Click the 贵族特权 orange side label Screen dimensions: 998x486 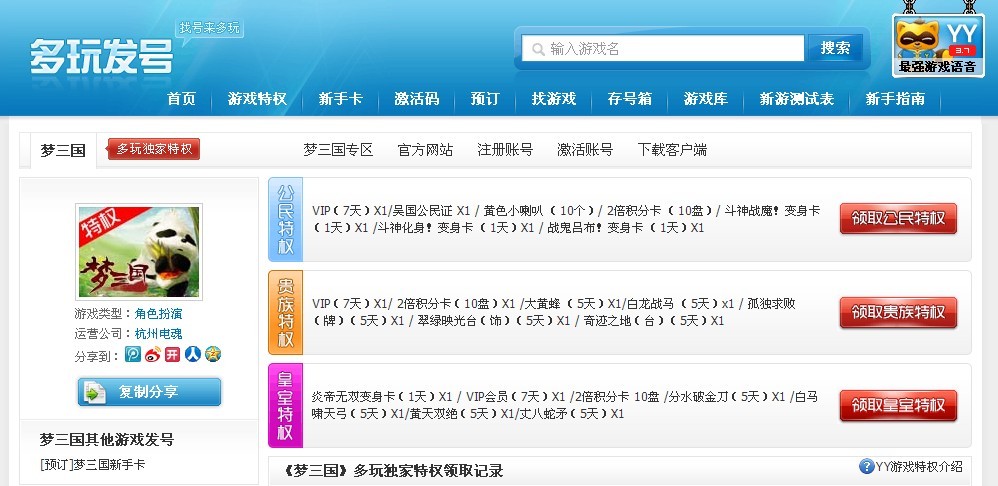(x=286, y=312)
